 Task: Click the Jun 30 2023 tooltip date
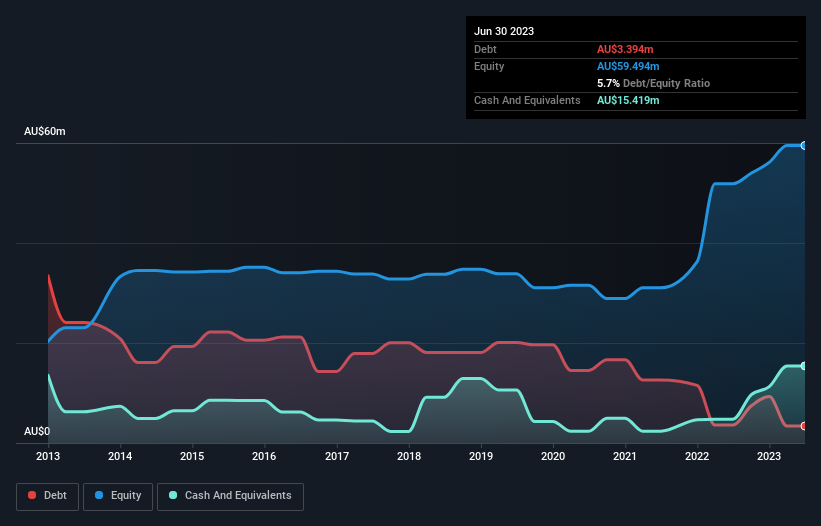[x=504, y=31]
